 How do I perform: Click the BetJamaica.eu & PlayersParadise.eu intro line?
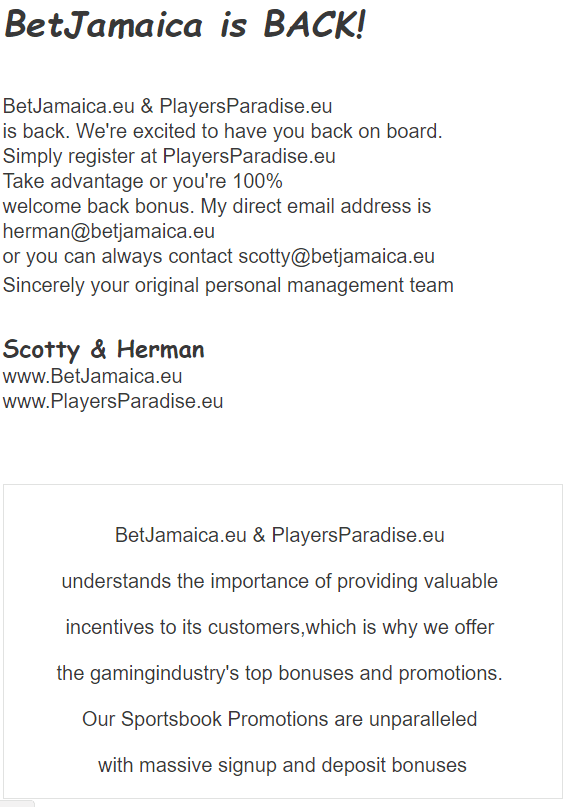167,107
